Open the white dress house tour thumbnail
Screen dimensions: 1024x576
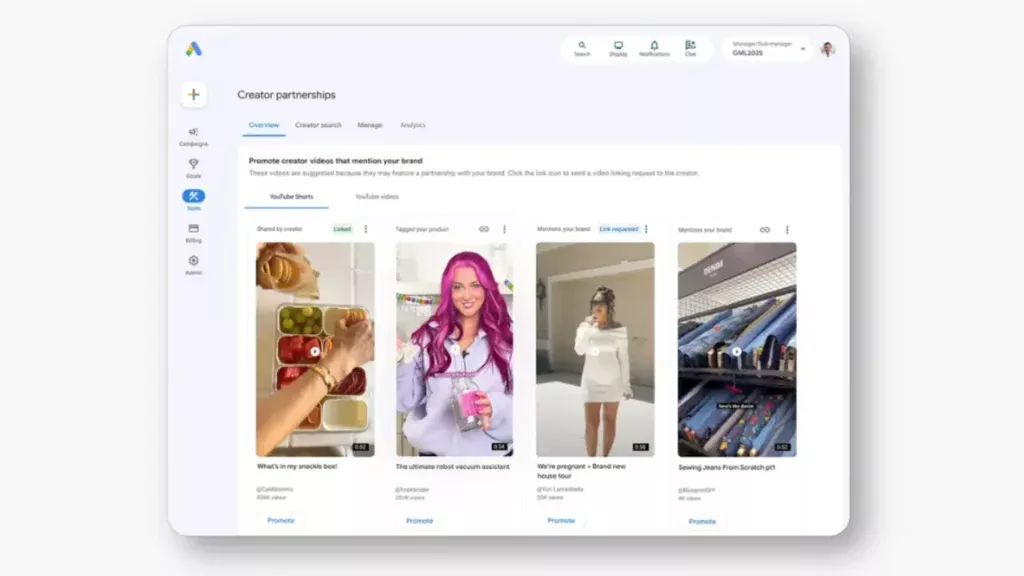coord(595,349)
